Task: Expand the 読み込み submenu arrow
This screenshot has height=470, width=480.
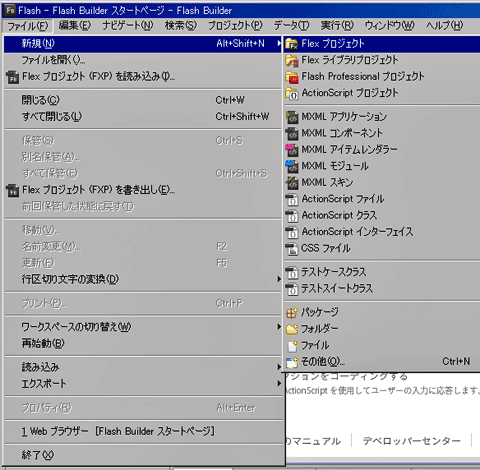Action: [279, 367]
